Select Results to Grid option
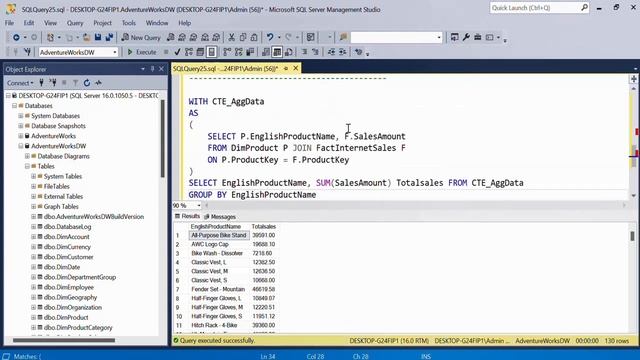The height and width of the screenshot is (360, 640). tap(277, 52)
